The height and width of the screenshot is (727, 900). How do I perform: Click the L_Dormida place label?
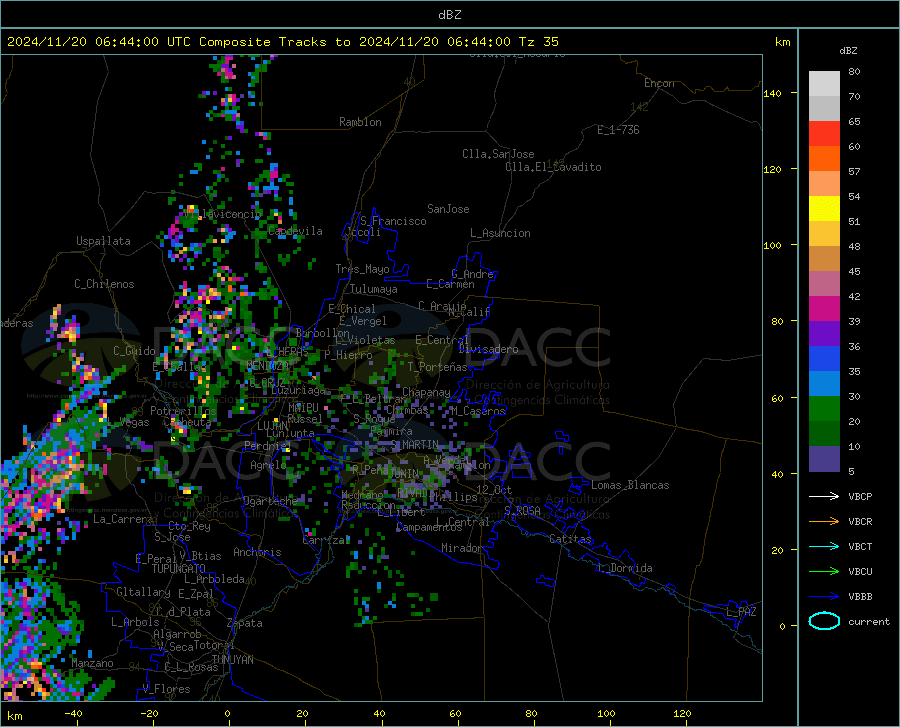point(625,568)
